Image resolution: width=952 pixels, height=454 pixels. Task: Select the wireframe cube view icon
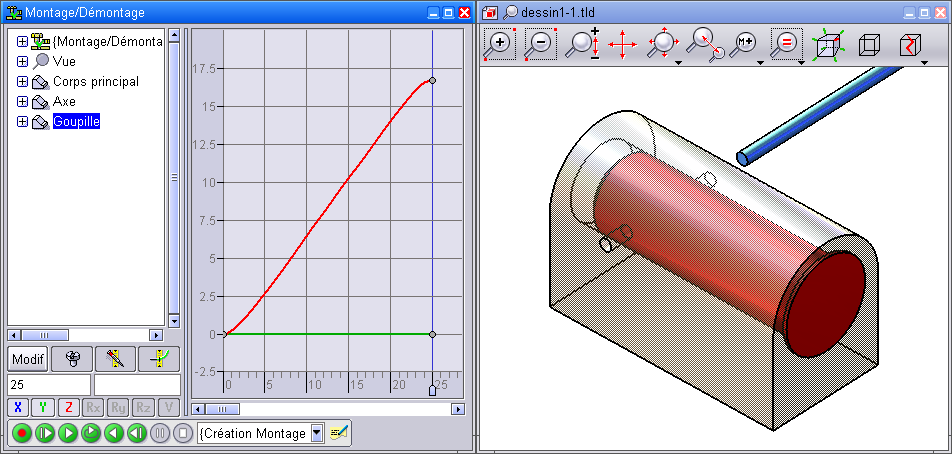pos(868,44)
